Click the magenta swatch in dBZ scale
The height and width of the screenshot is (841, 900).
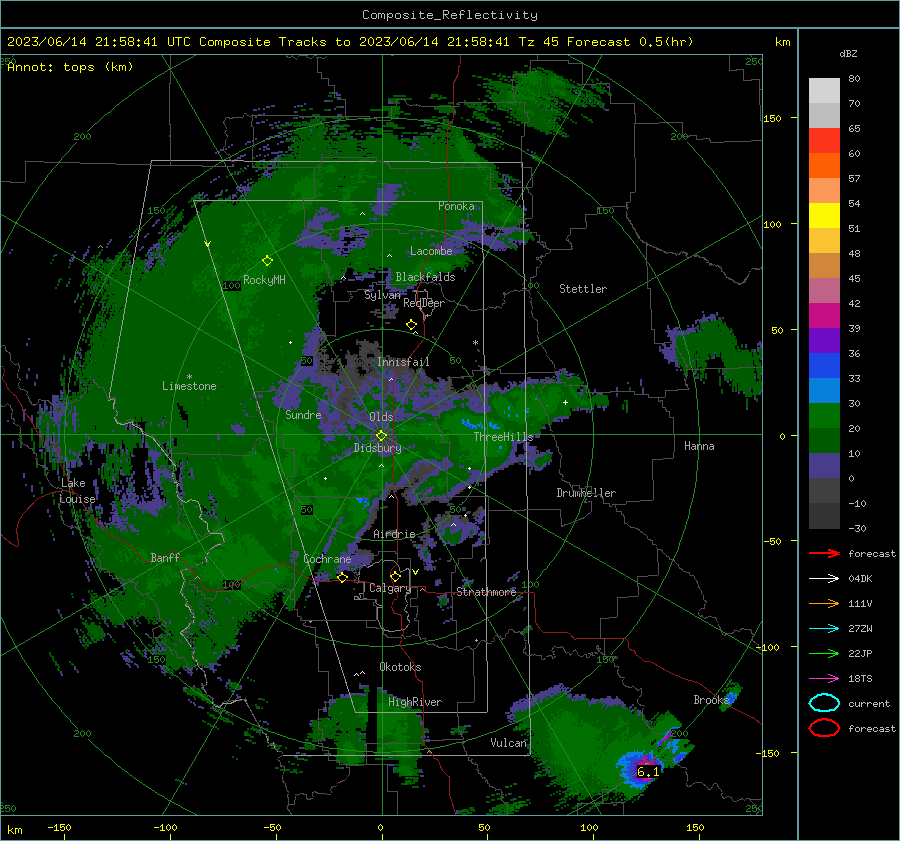click(x=824, y=315)
